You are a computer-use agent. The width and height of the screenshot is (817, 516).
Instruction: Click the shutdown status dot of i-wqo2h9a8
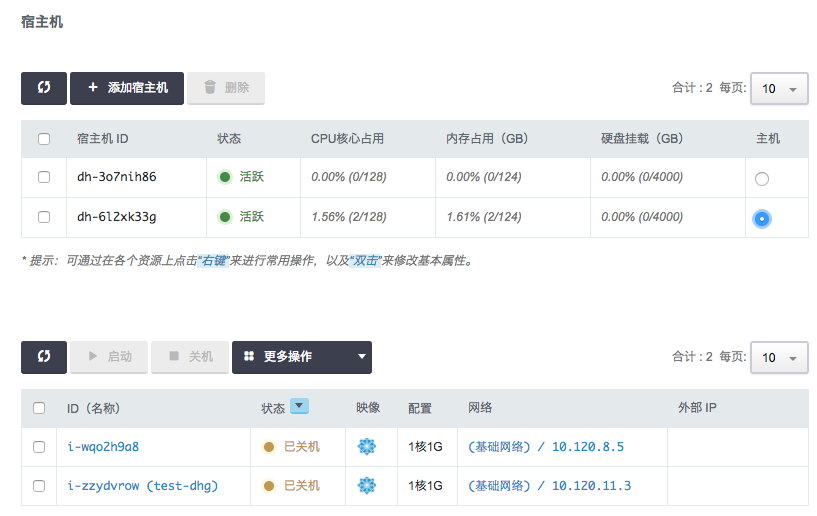pos(269,447)
